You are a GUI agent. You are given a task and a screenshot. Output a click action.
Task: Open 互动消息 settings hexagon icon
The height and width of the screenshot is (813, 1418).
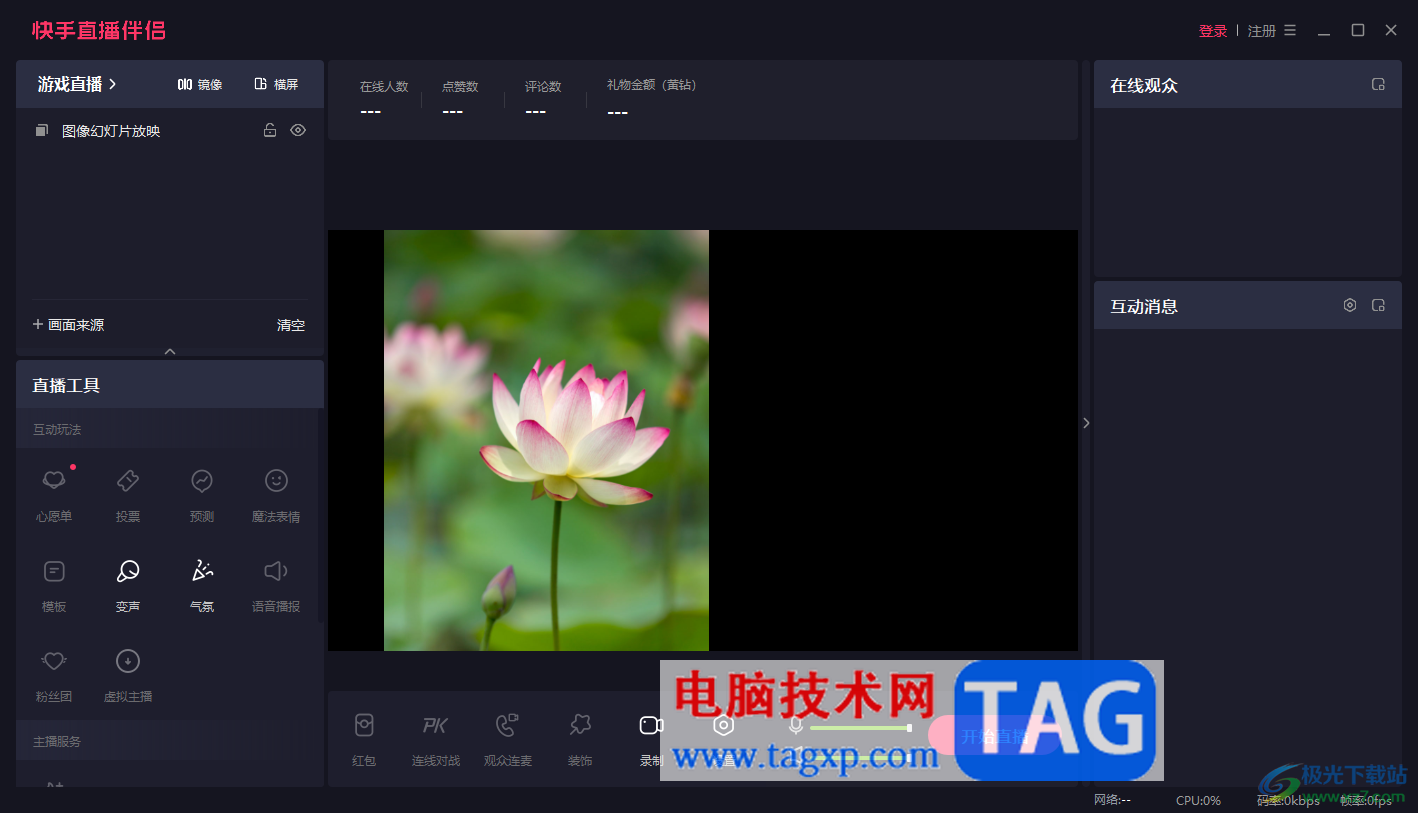(1350, 305)
